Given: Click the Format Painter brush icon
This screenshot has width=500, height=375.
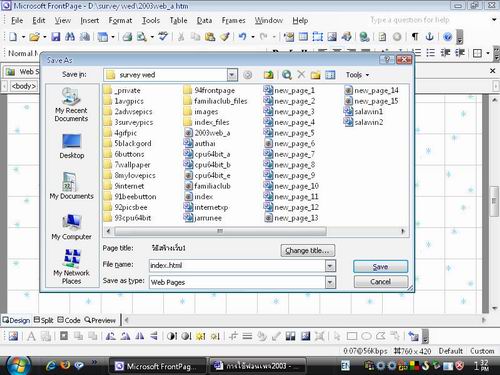Looking at the screenshot, I should 225,37.
